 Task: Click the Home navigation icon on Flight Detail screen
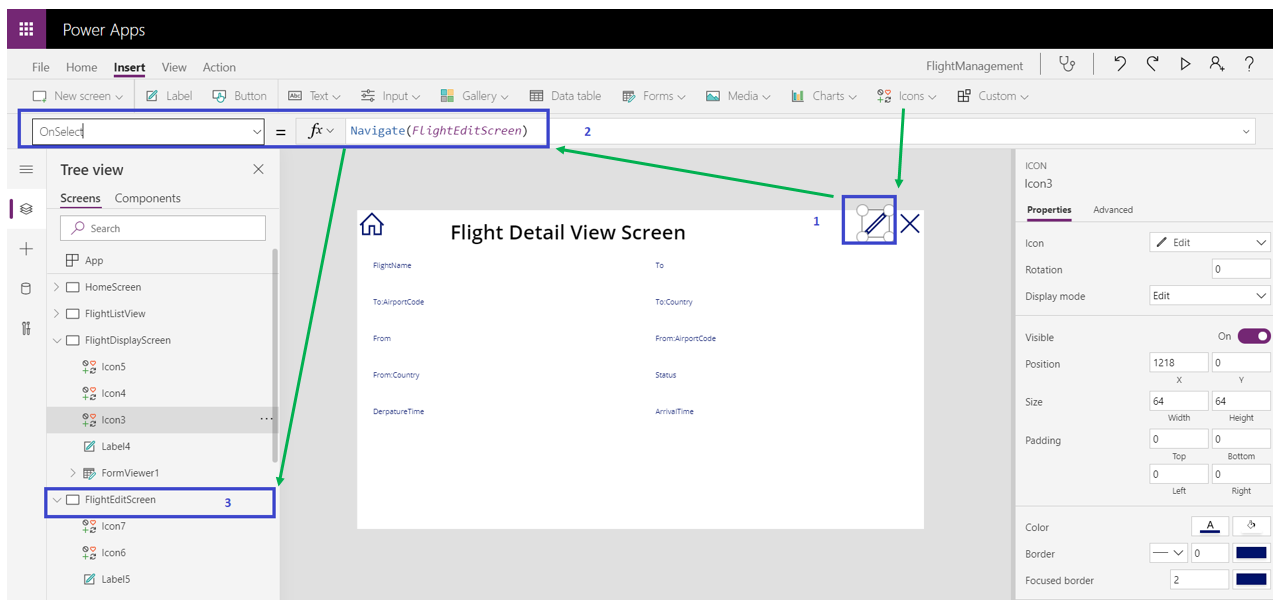[371, 224]
